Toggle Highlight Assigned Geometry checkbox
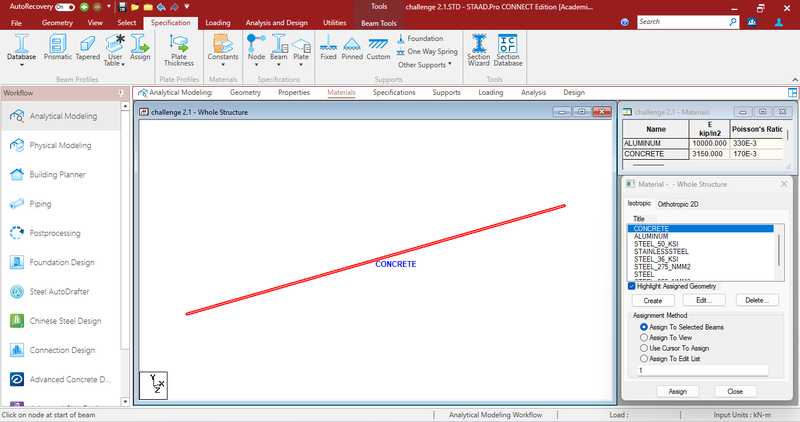The width and height of the screenshot is (800, 422). (x=632, y=286)
